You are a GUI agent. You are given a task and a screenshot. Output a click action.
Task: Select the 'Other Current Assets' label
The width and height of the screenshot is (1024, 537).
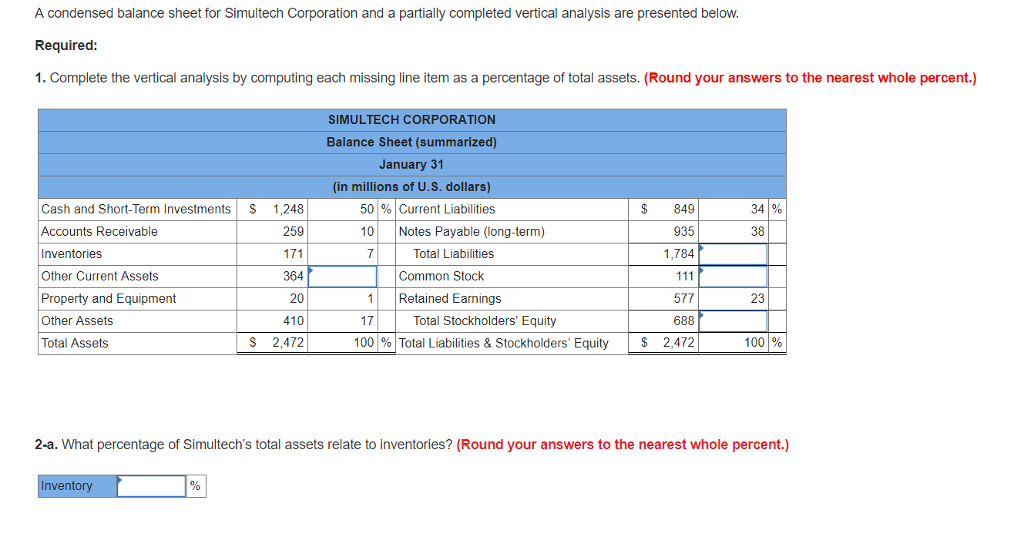pyautogui.click(x=100, y=276)
